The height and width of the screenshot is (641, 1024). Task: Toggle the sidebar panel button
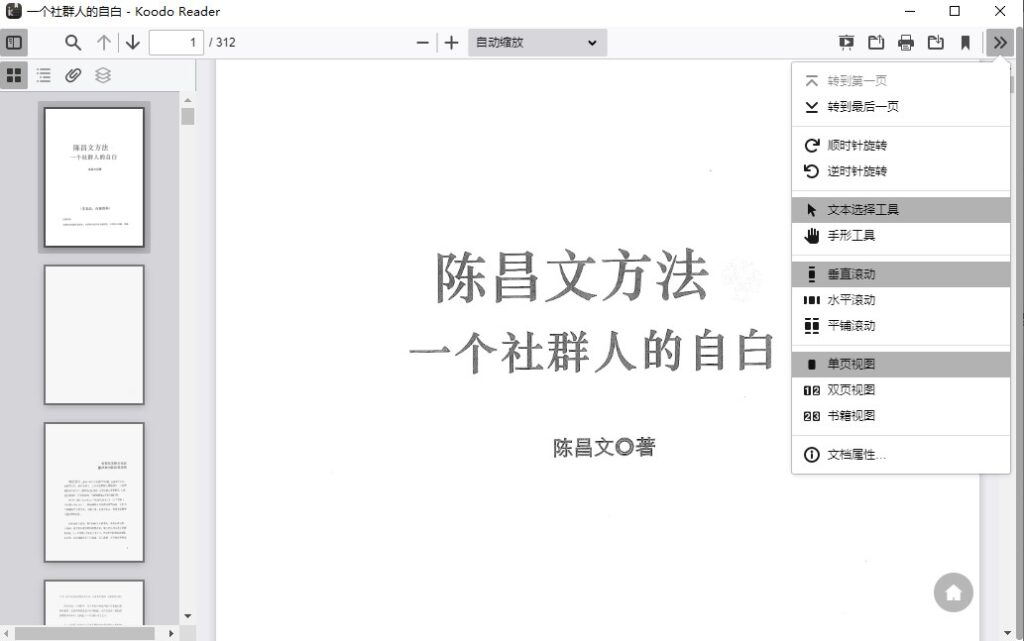[14, 43]
